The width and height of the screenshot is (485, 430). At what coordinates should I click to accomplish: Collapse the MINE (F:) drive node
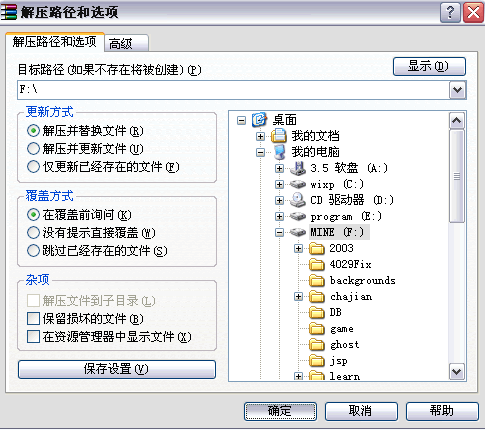[279, 232]
